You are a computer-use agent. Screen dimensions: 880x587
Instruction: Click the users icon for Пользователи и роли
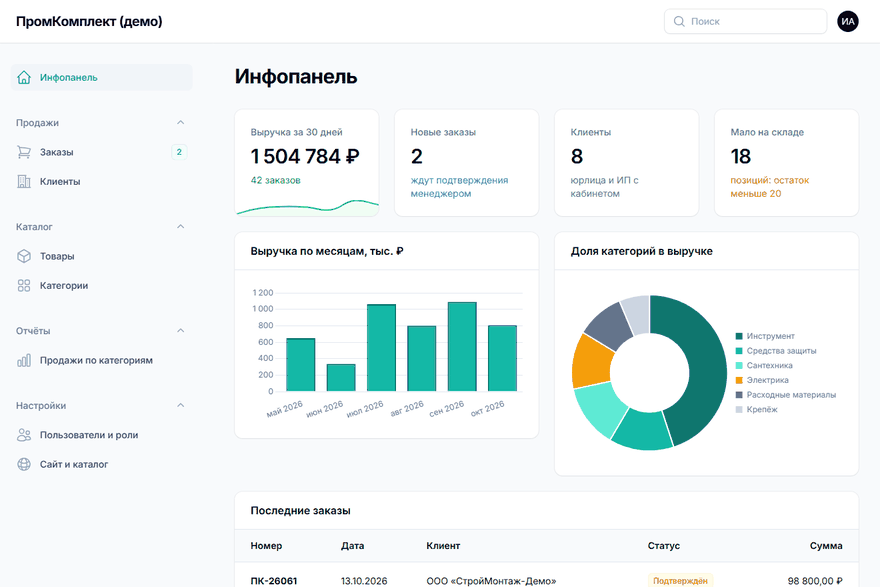[x=24, y=435]
